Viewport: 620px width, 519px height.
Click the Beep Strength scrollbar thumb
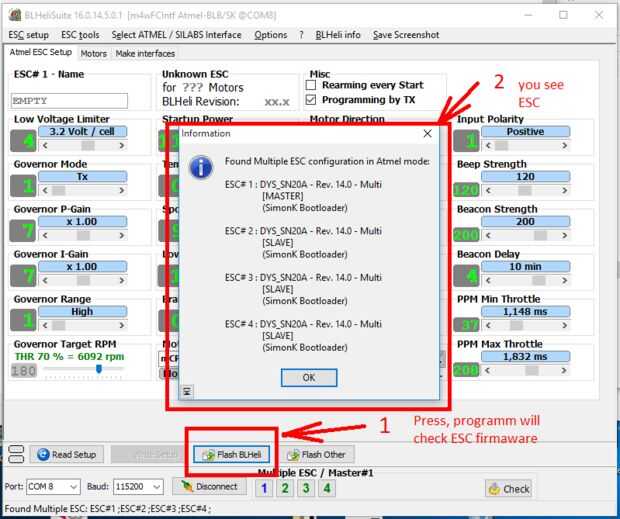click(x=525, y=191)
